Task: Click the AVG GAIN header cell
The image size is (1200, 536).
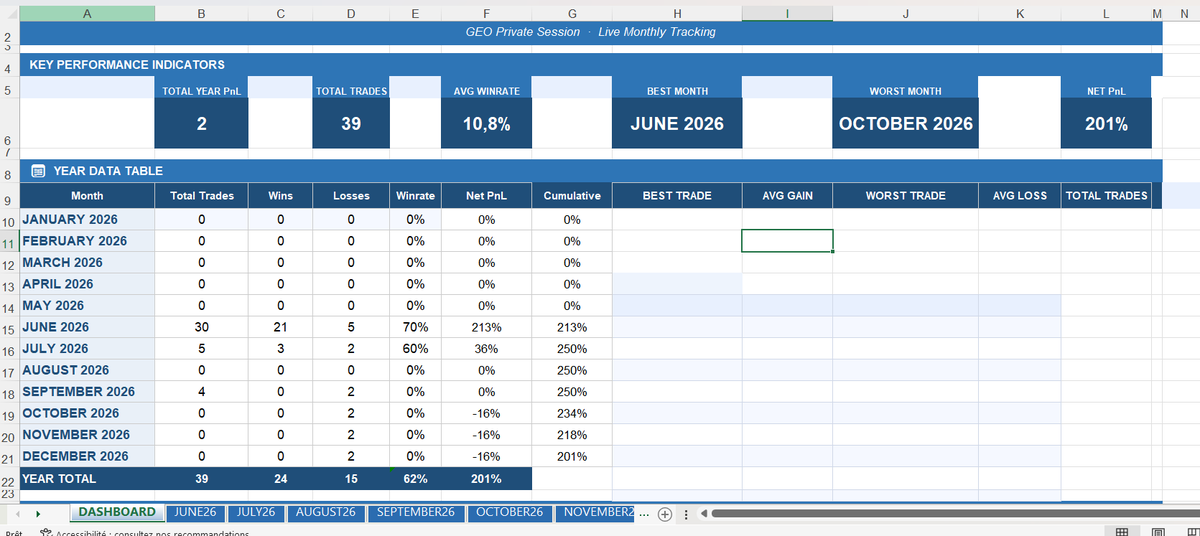Action: [x=787, y=196]
